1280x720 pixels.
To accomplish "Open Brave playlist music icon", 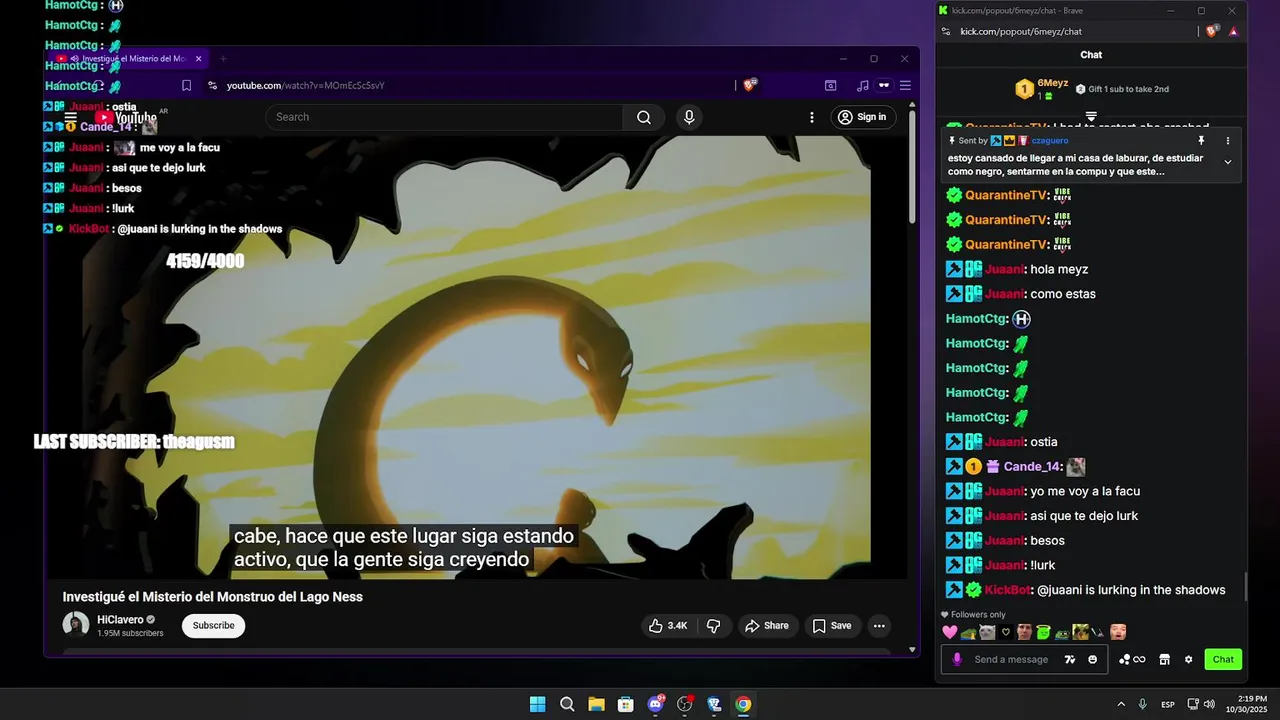I will click(862, 85).
